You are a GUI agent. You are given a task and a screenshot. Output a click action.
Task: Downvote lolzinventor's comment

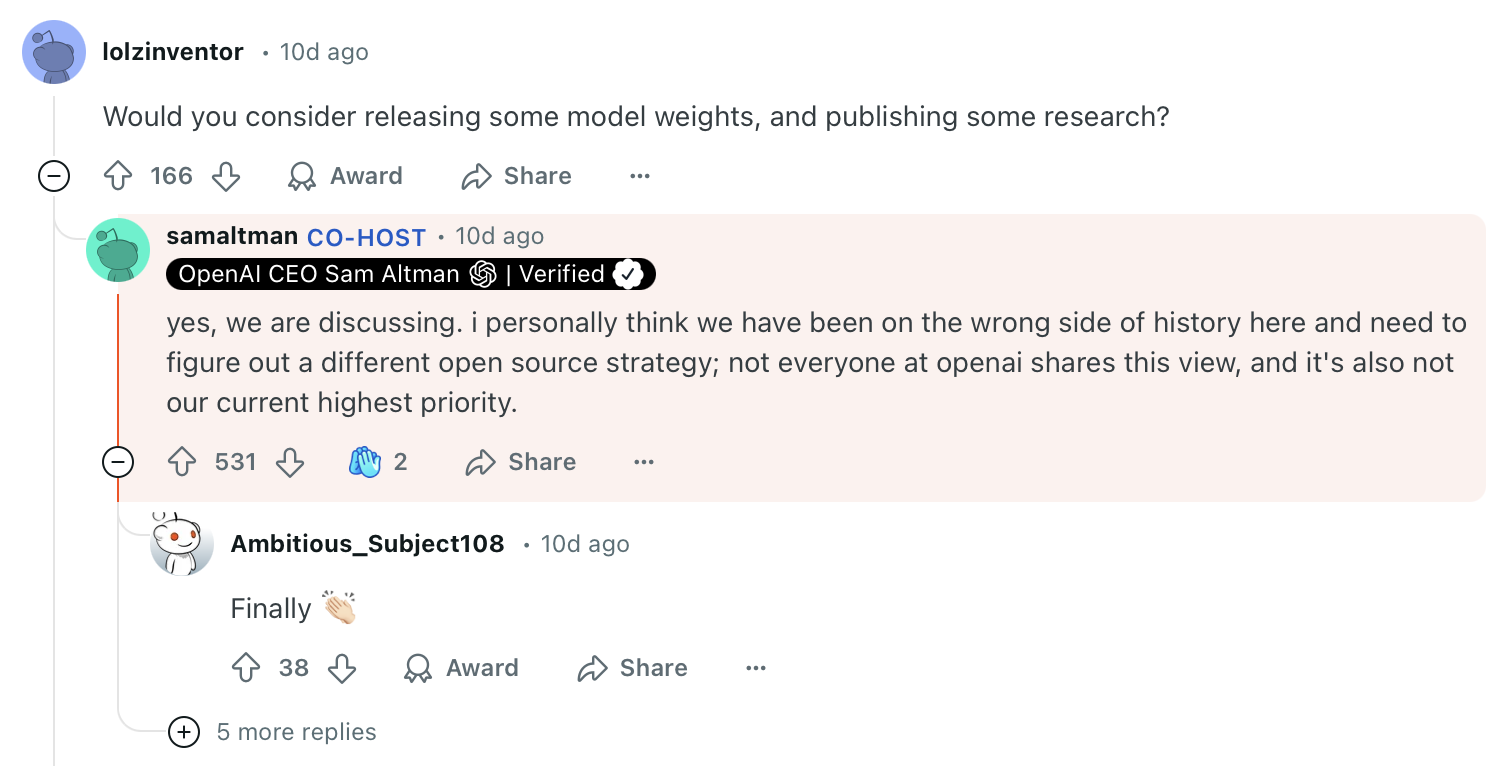[x=226, y=177]
